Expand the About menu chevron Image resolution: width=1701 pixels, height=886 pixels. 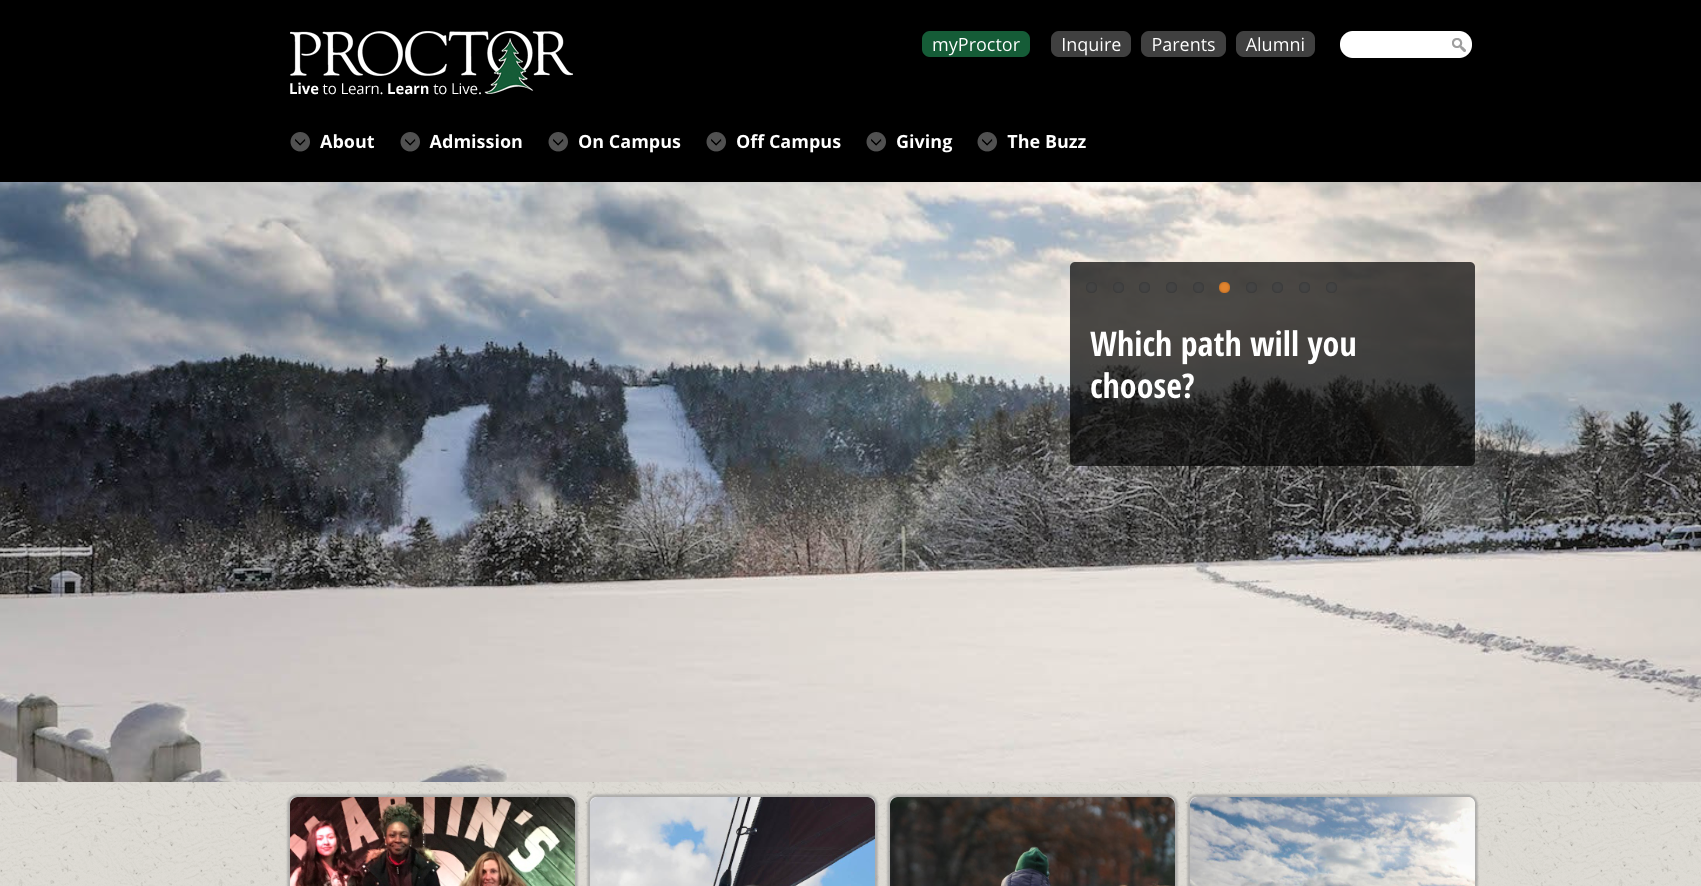point(300,142)
